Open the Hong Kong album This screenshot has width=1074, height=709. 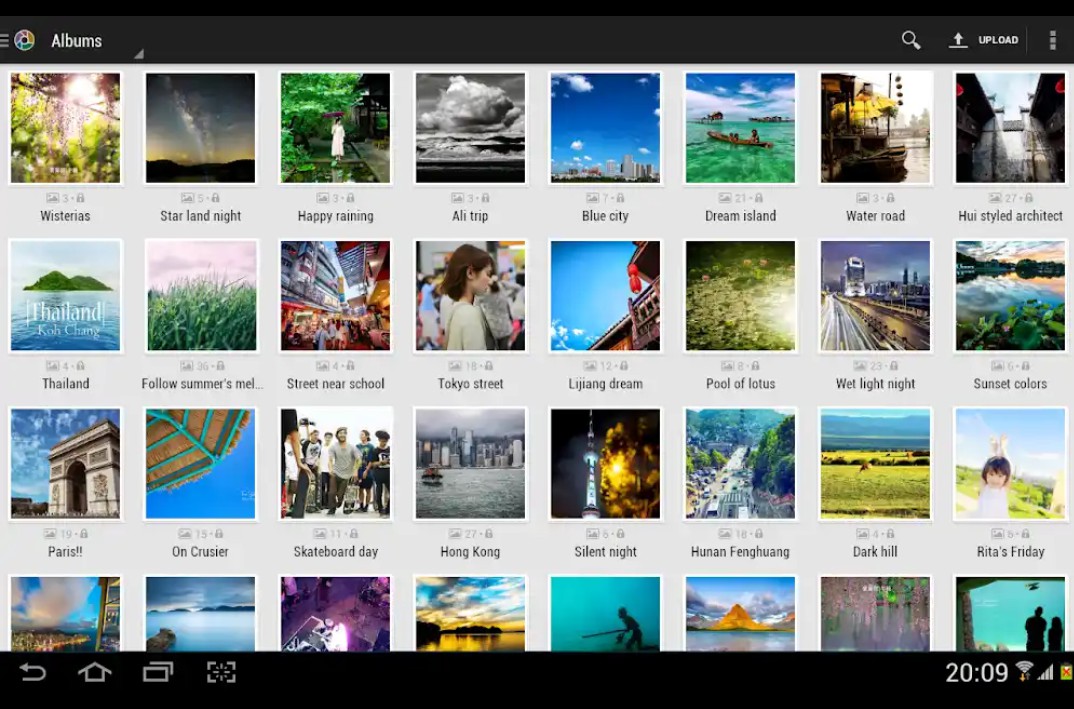pos(470,464)
